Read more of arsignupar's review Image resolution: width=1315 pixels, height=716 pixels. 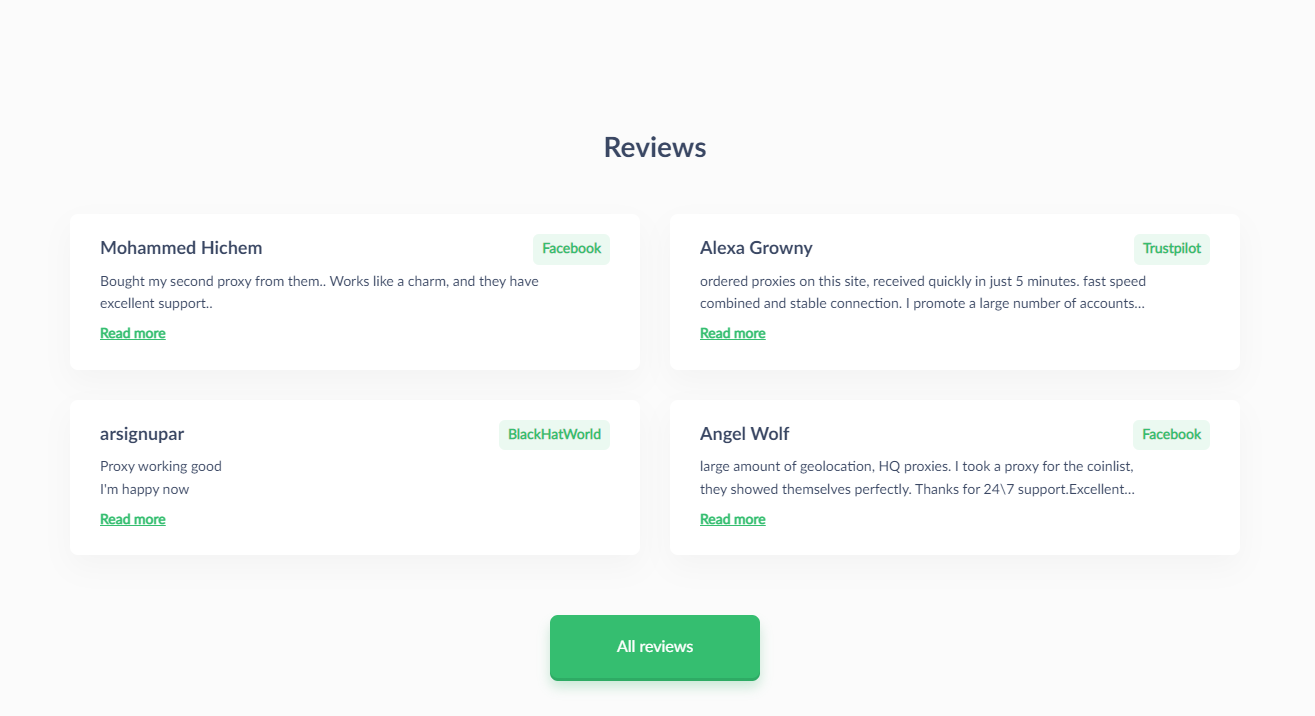(133, 519)
